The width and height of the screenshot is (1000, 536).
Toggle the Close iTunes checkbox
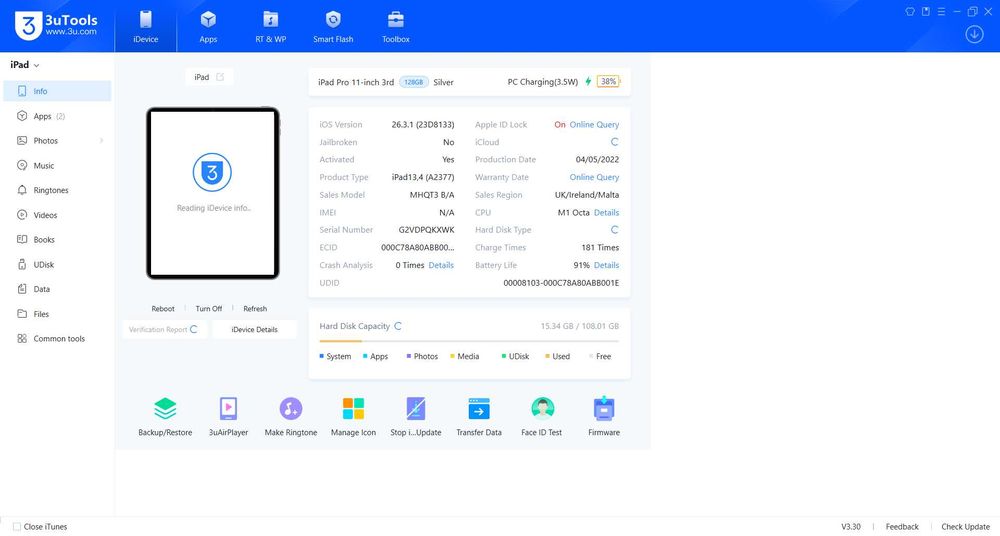pos(17,526)
